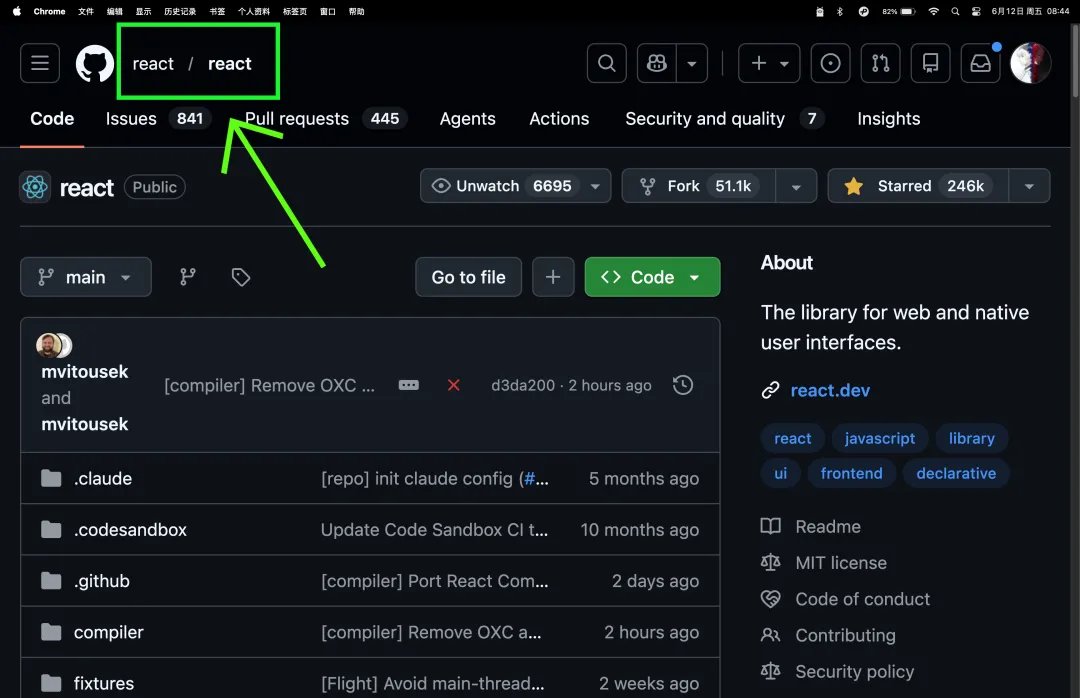
Task: Open user profile avatar menu
Action: (1030, 63)
